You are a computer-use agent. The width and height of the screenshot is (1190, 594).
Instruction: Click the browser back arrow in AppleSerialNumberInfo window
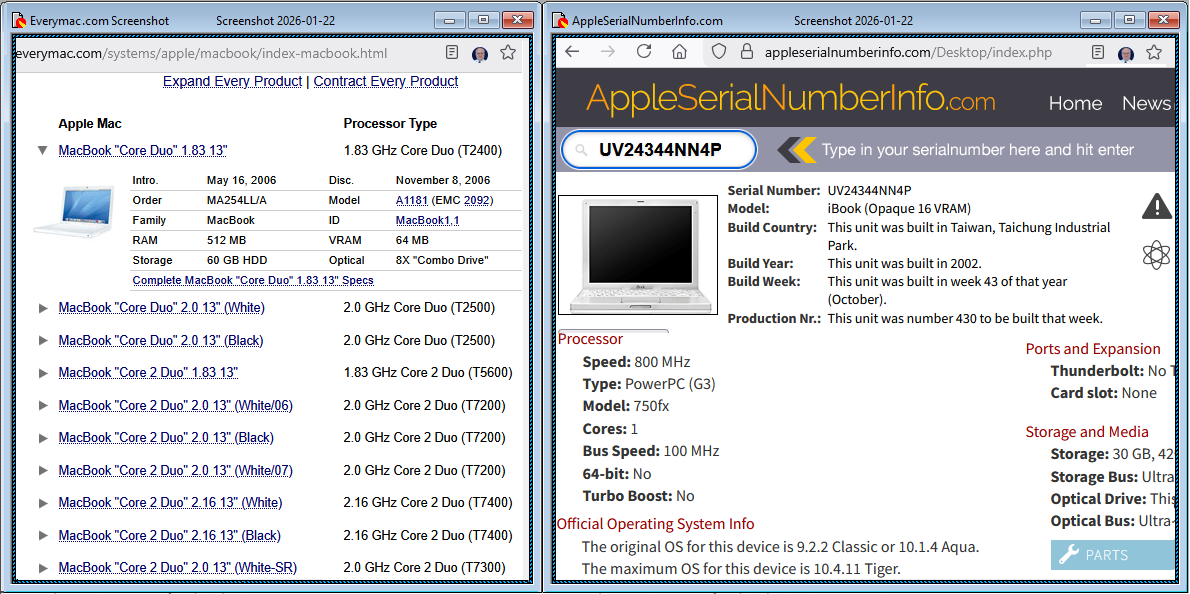[572, 52]
